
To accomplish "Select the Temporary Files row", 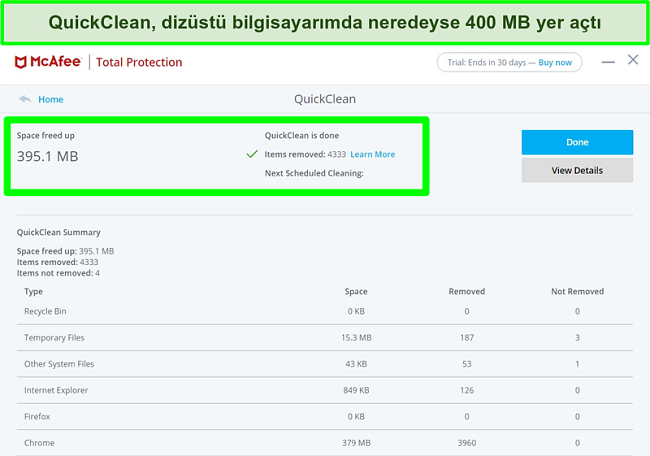I will pyautogui.click(x=325, y=337).
